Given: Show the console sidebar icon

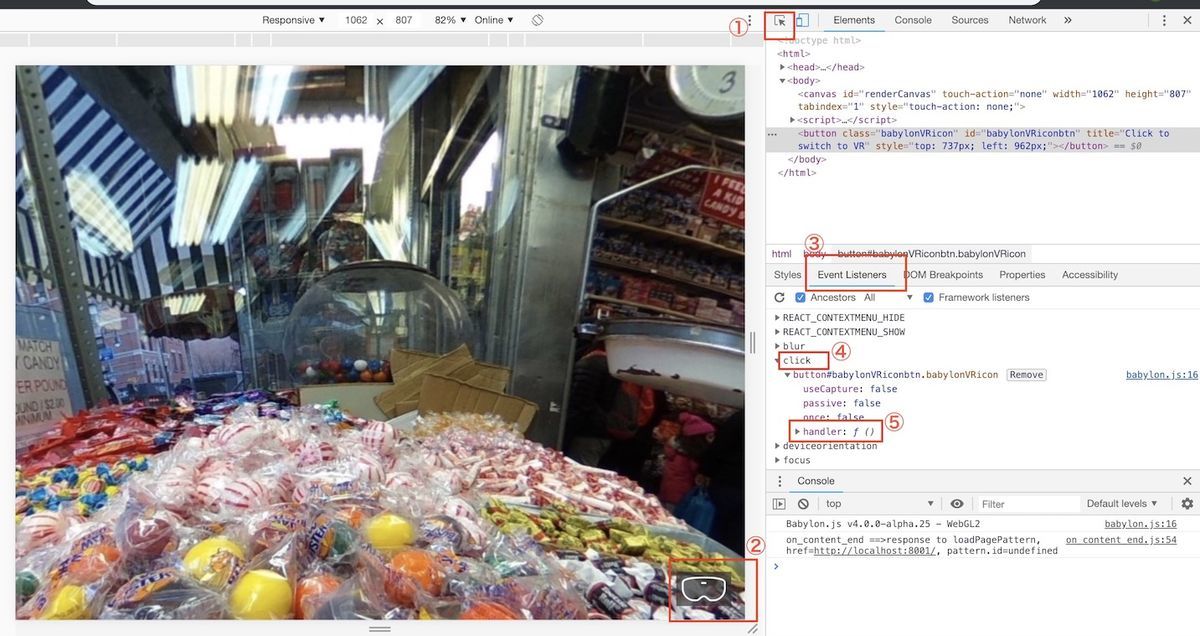Looking at the screenshot, I should click(x=780, y=504).
